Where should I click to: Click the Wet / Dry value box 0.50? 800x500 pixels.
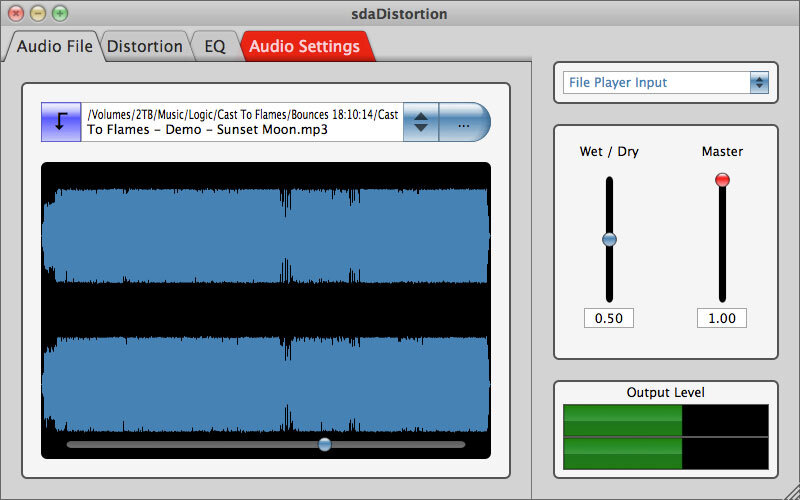[609, 318]
